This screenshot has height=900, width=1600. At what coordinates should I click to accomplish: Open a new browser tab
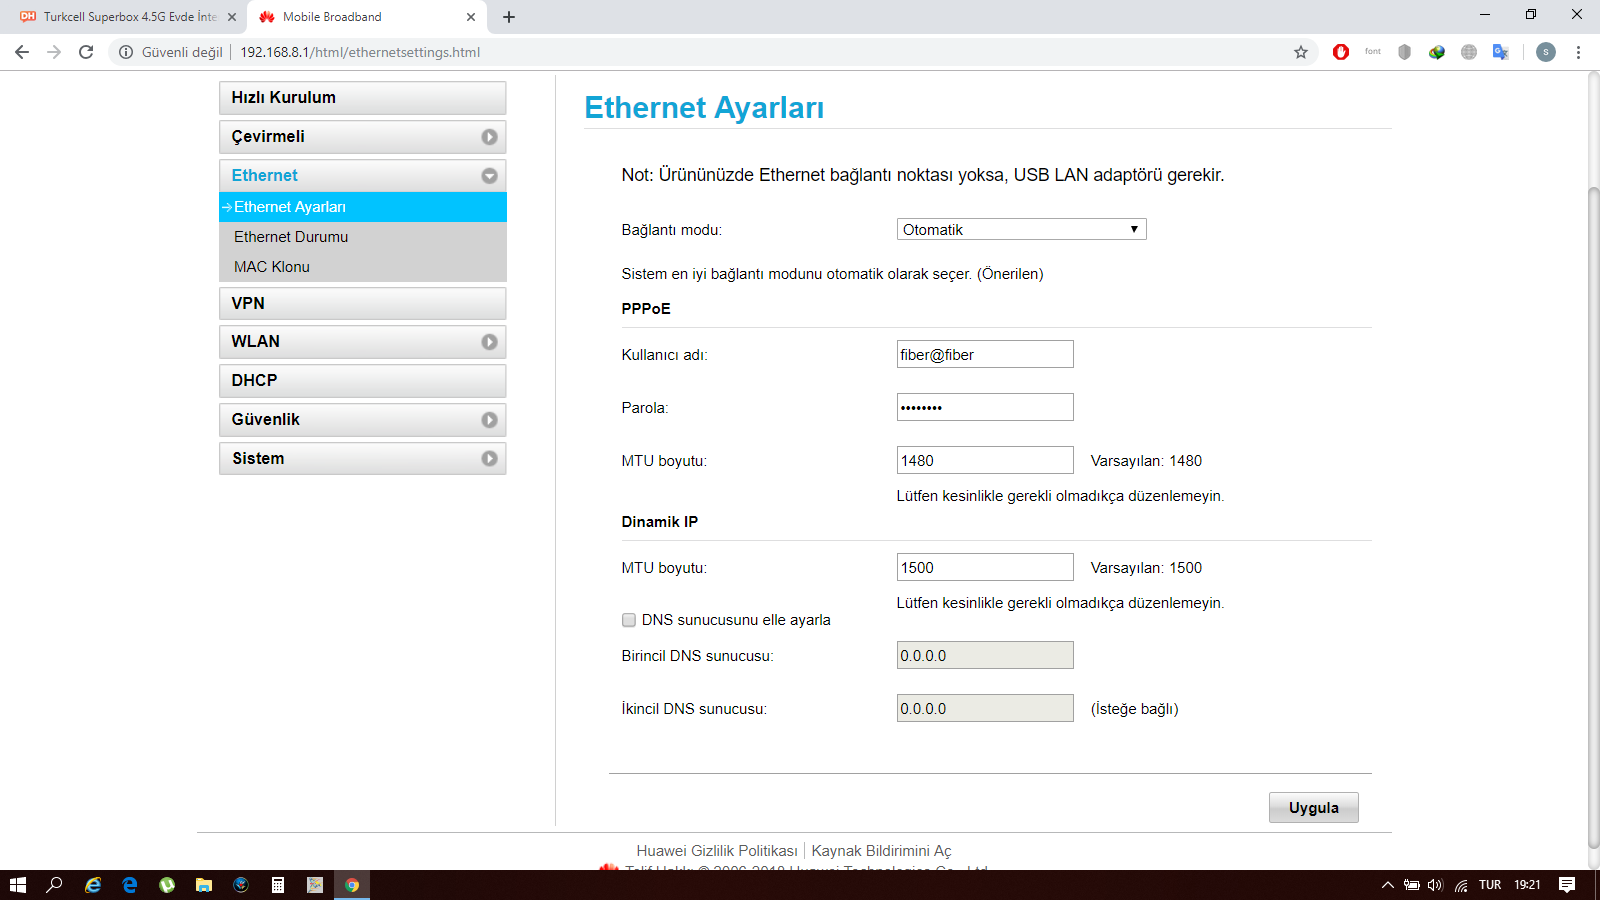tap(509, 17)
